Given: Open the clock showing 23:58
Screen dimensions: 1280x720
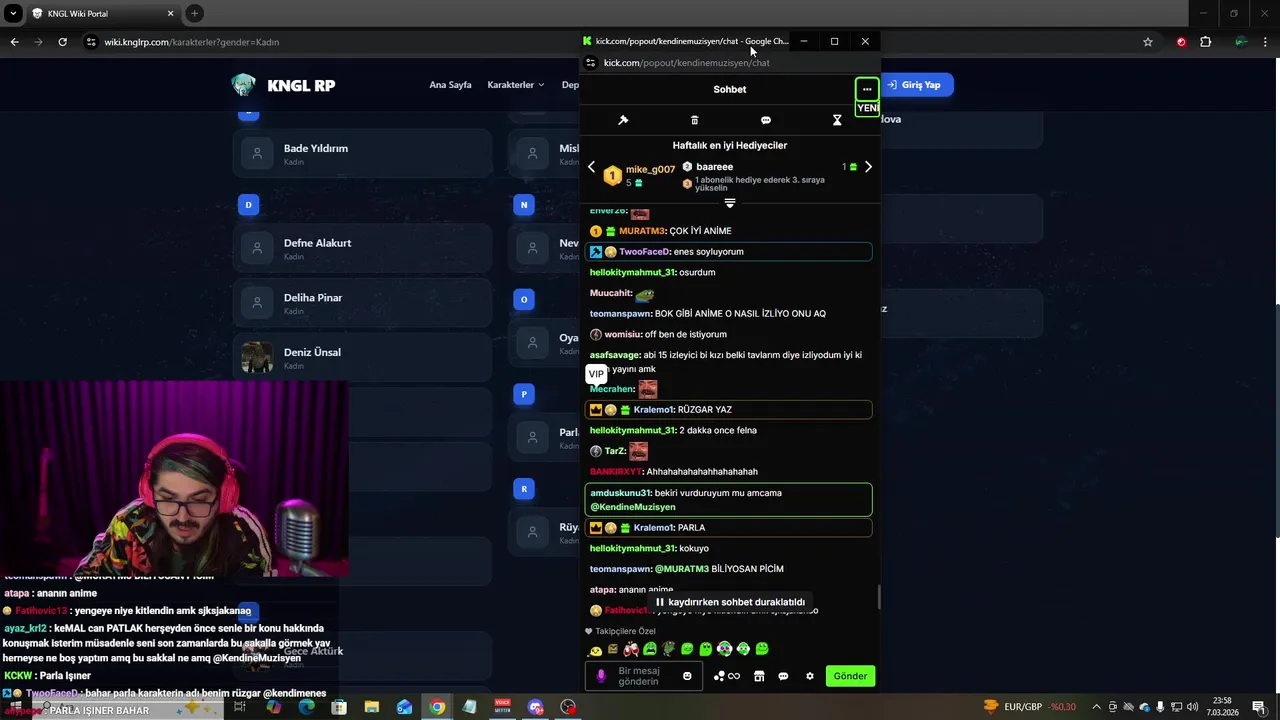Looking at the screenshot, I should (1222, 707).
